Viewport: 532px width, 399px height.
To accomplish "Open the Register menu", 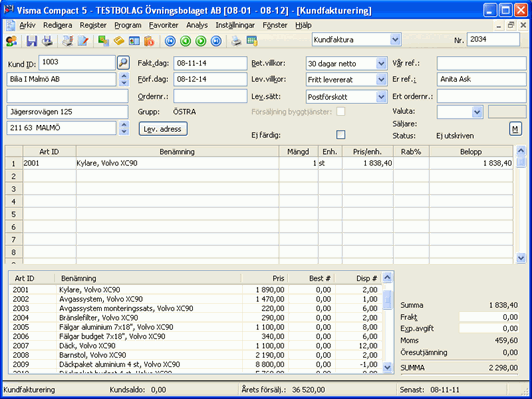I will (93, 25).
